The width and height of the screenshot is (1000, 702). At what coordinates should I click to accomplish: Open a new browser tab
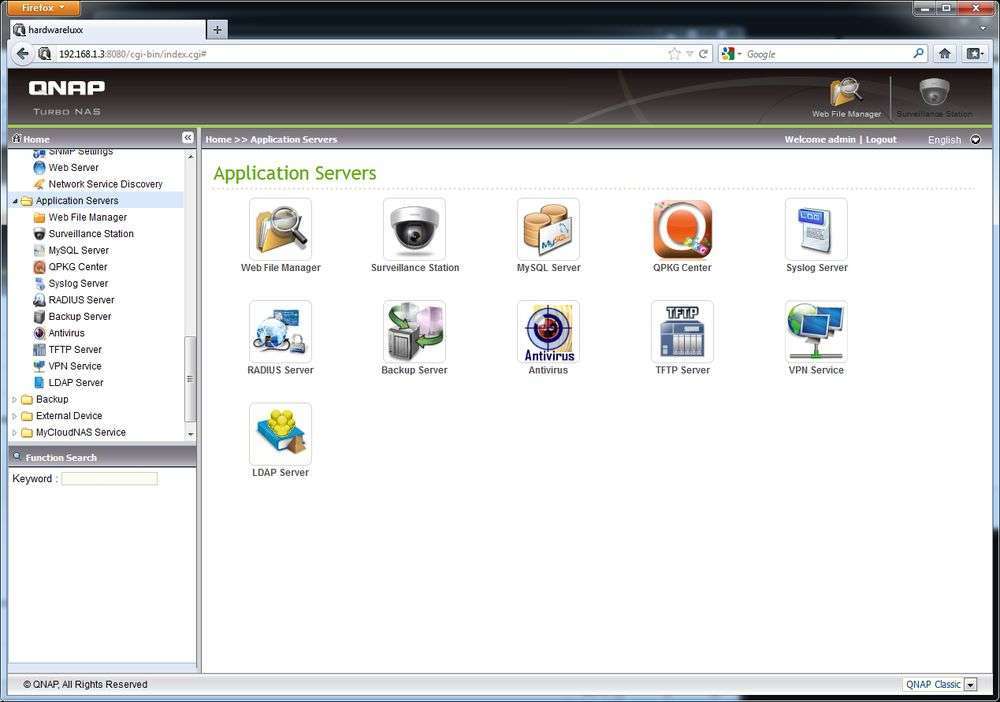point(217,29)
